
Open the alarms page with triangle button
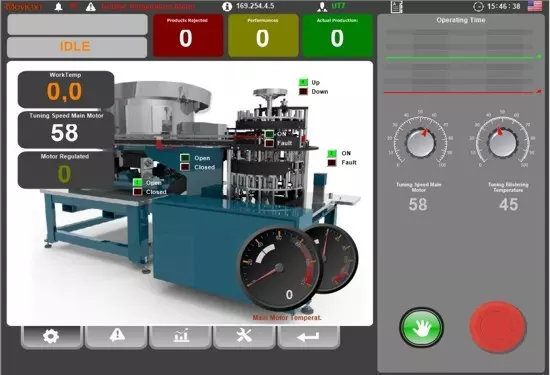click(x=117, y=337)
